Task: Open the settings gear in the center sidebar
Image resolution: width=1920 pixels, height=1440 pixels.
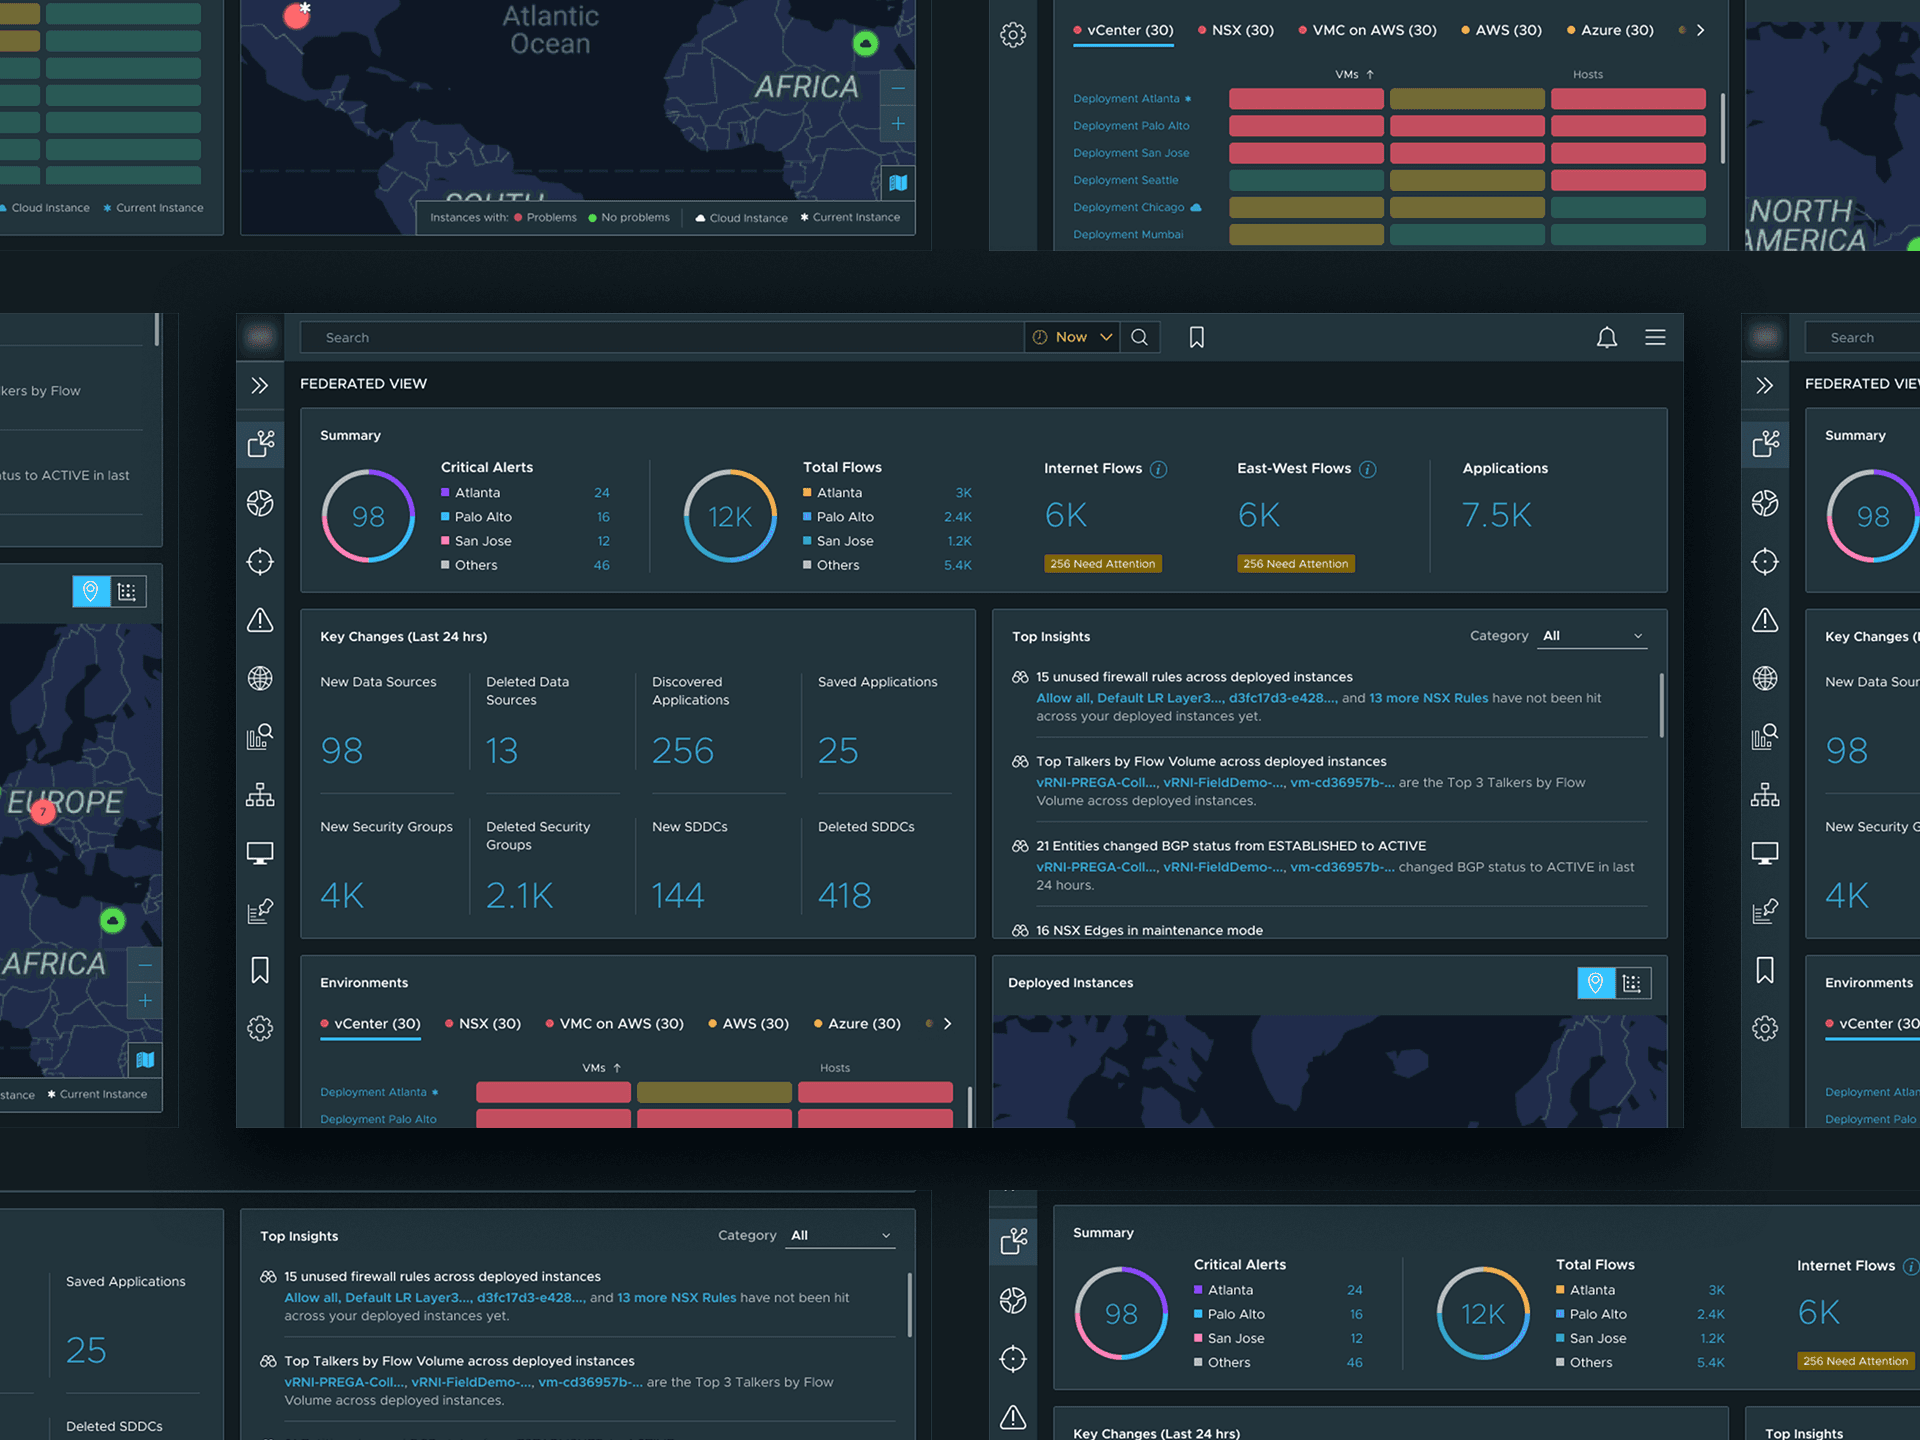Action: (x=260, y=1028)
